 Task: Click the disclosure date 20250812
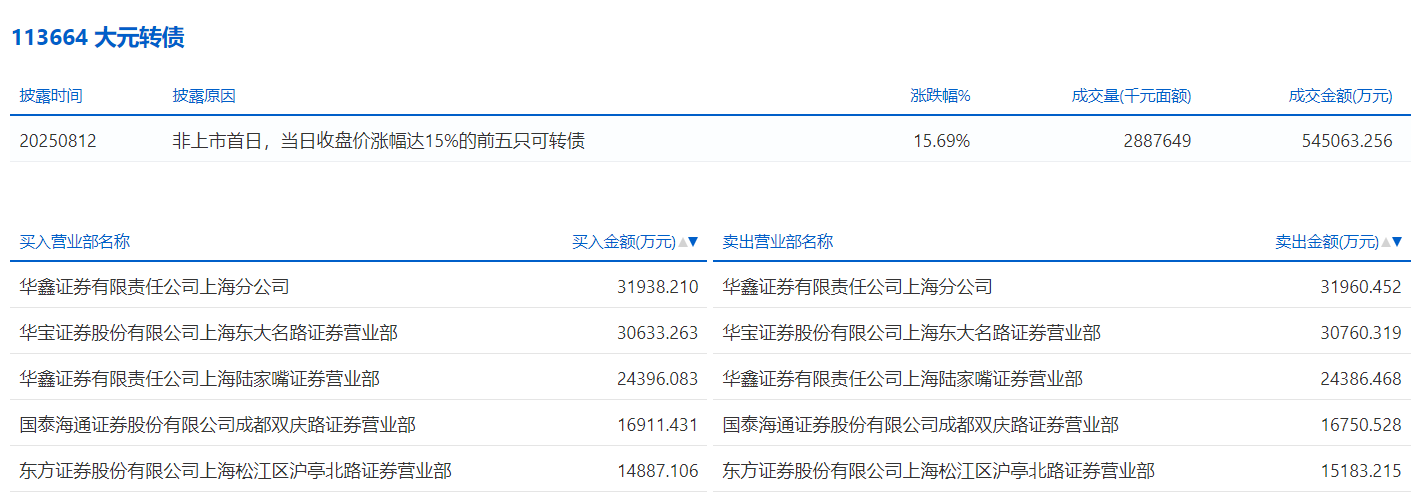pyautogui.click(x=58, y=141)
